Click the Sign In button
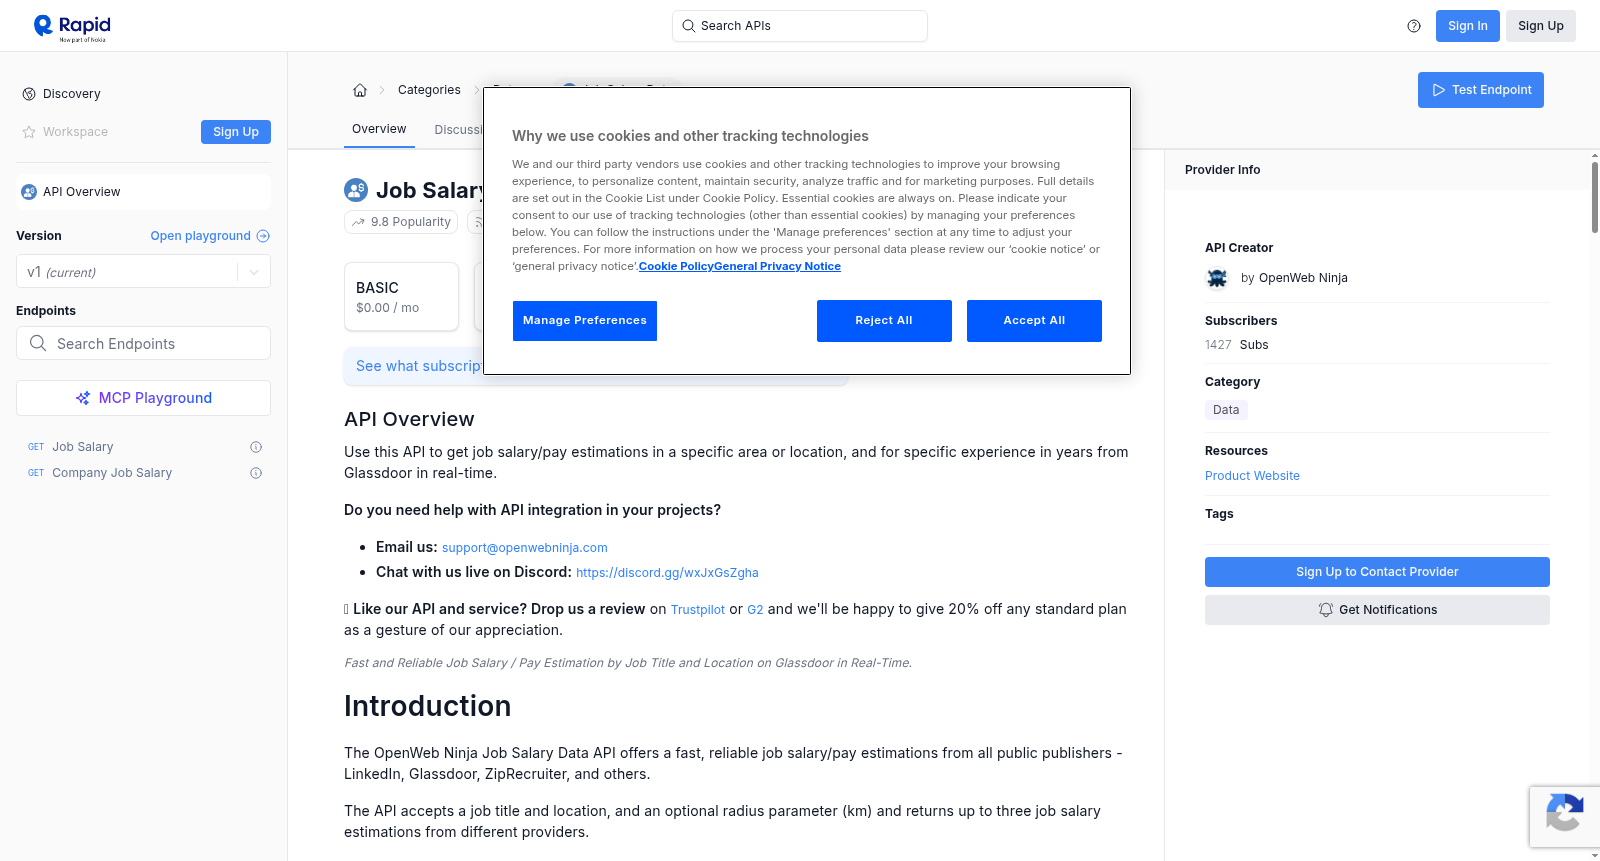The width and height of the screenshot is (1600, 861). click(1467, 26)
